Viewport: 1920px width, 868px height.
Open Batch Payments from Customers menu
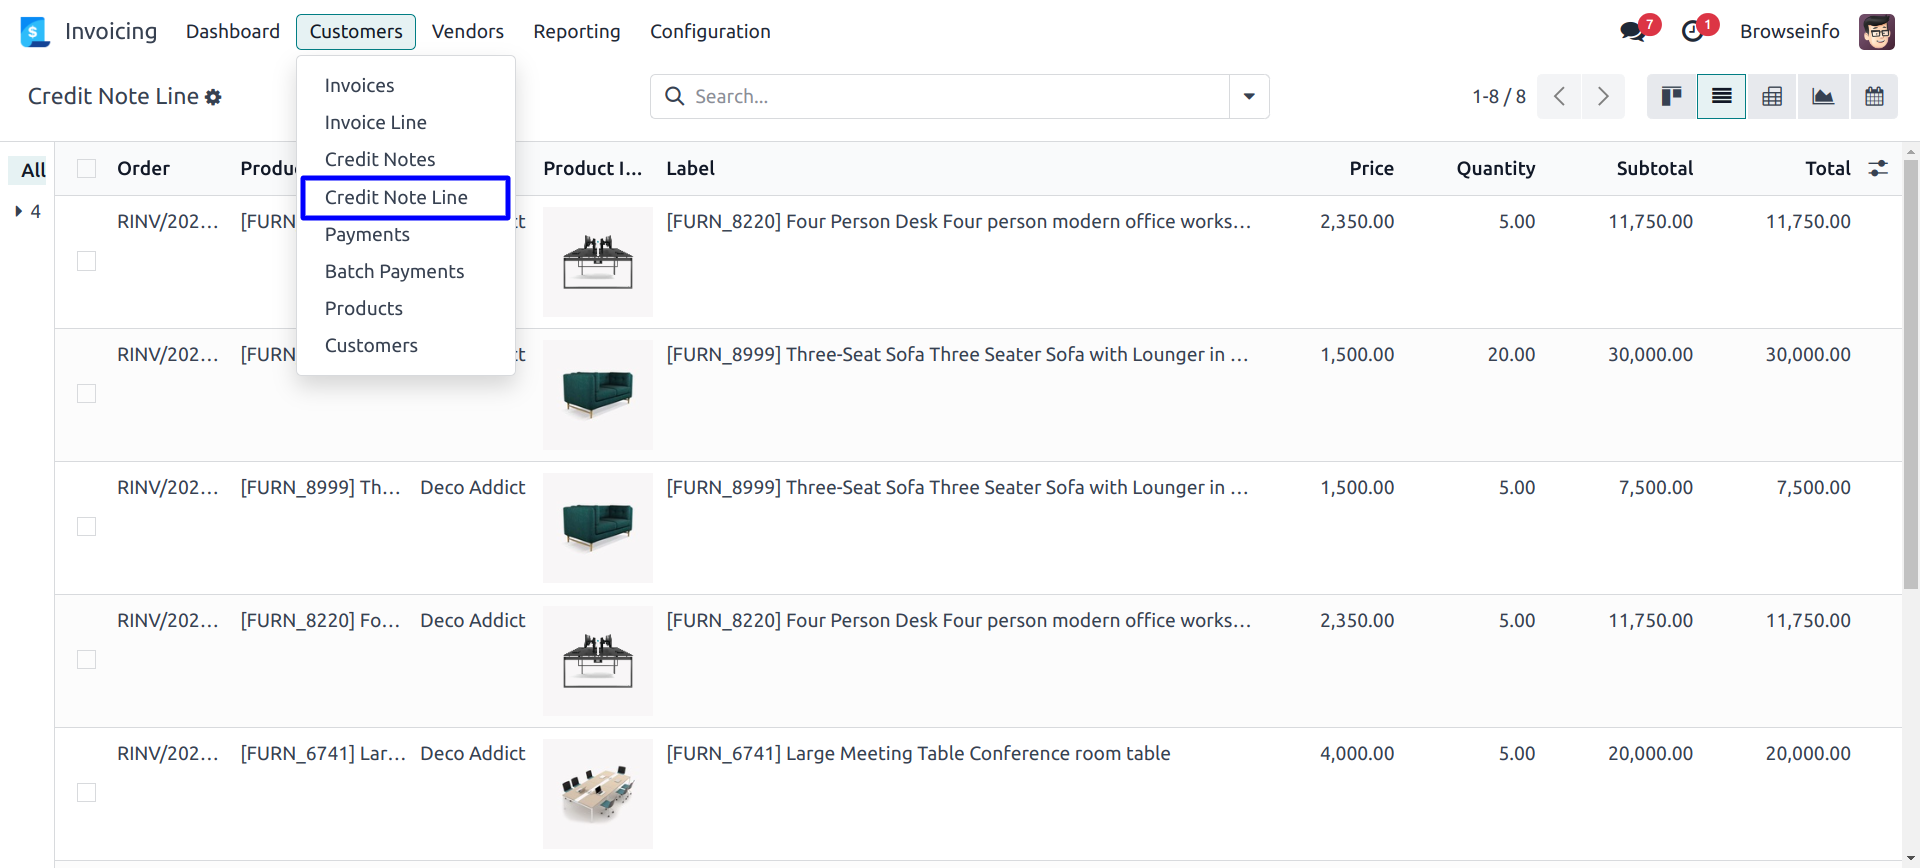(x=394, y=271)
